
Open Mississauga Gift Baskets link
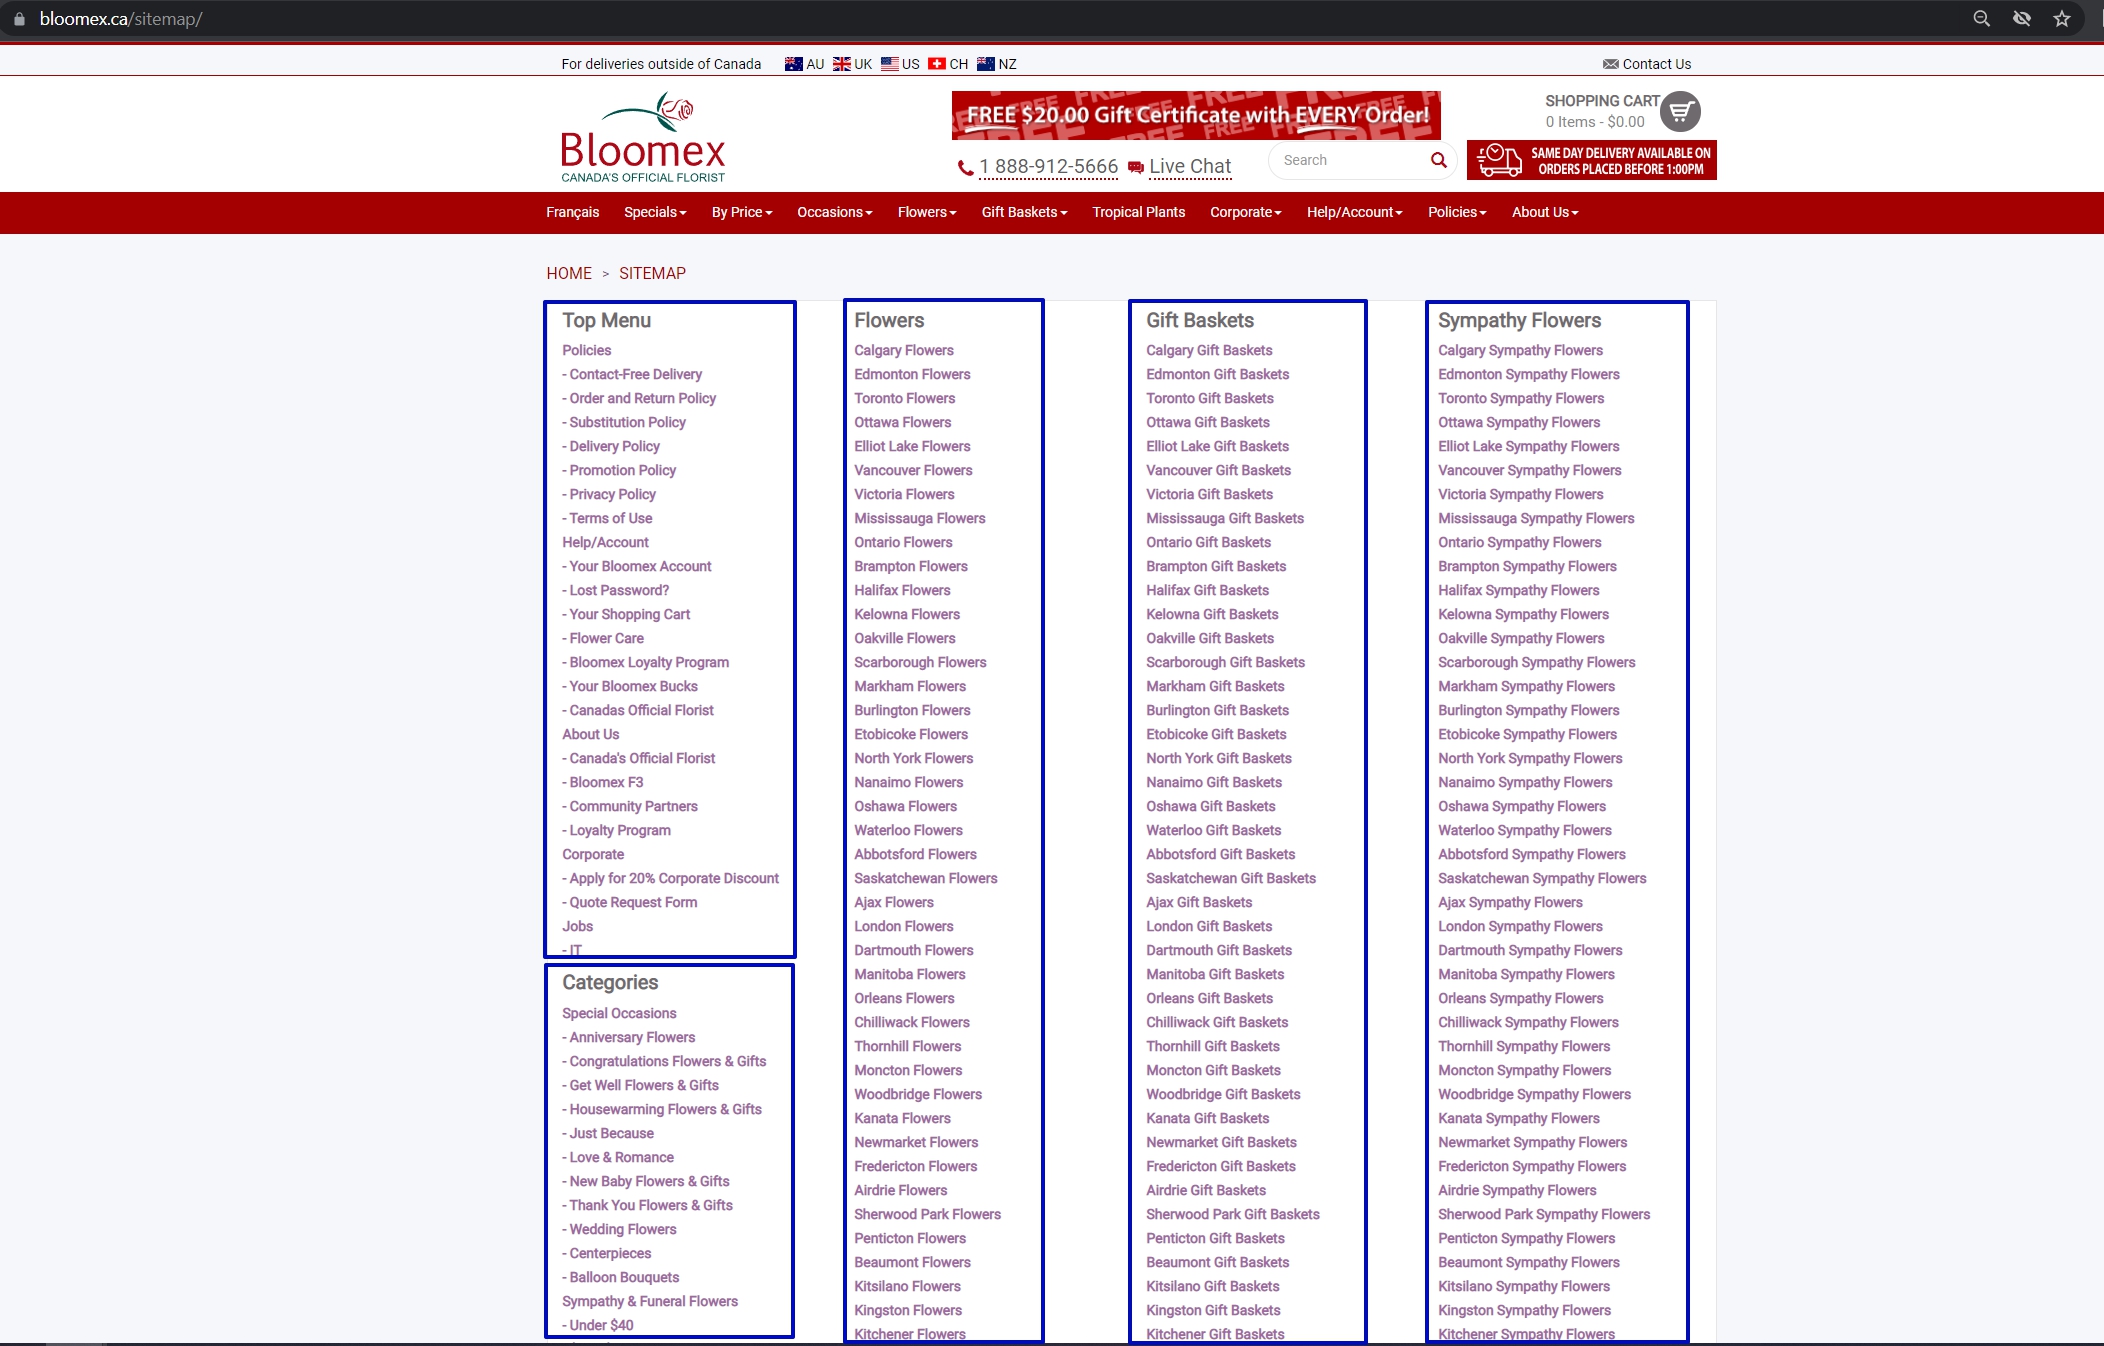(x=1225, y=518)
